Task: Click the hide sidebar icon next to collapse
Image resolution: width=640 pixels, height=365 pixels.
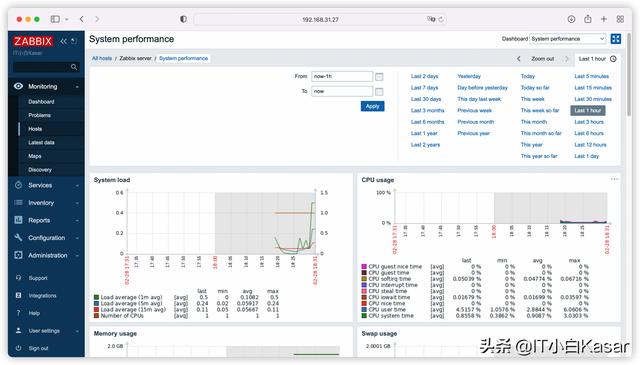Action: pyautogui.click(x=74, y=41)
